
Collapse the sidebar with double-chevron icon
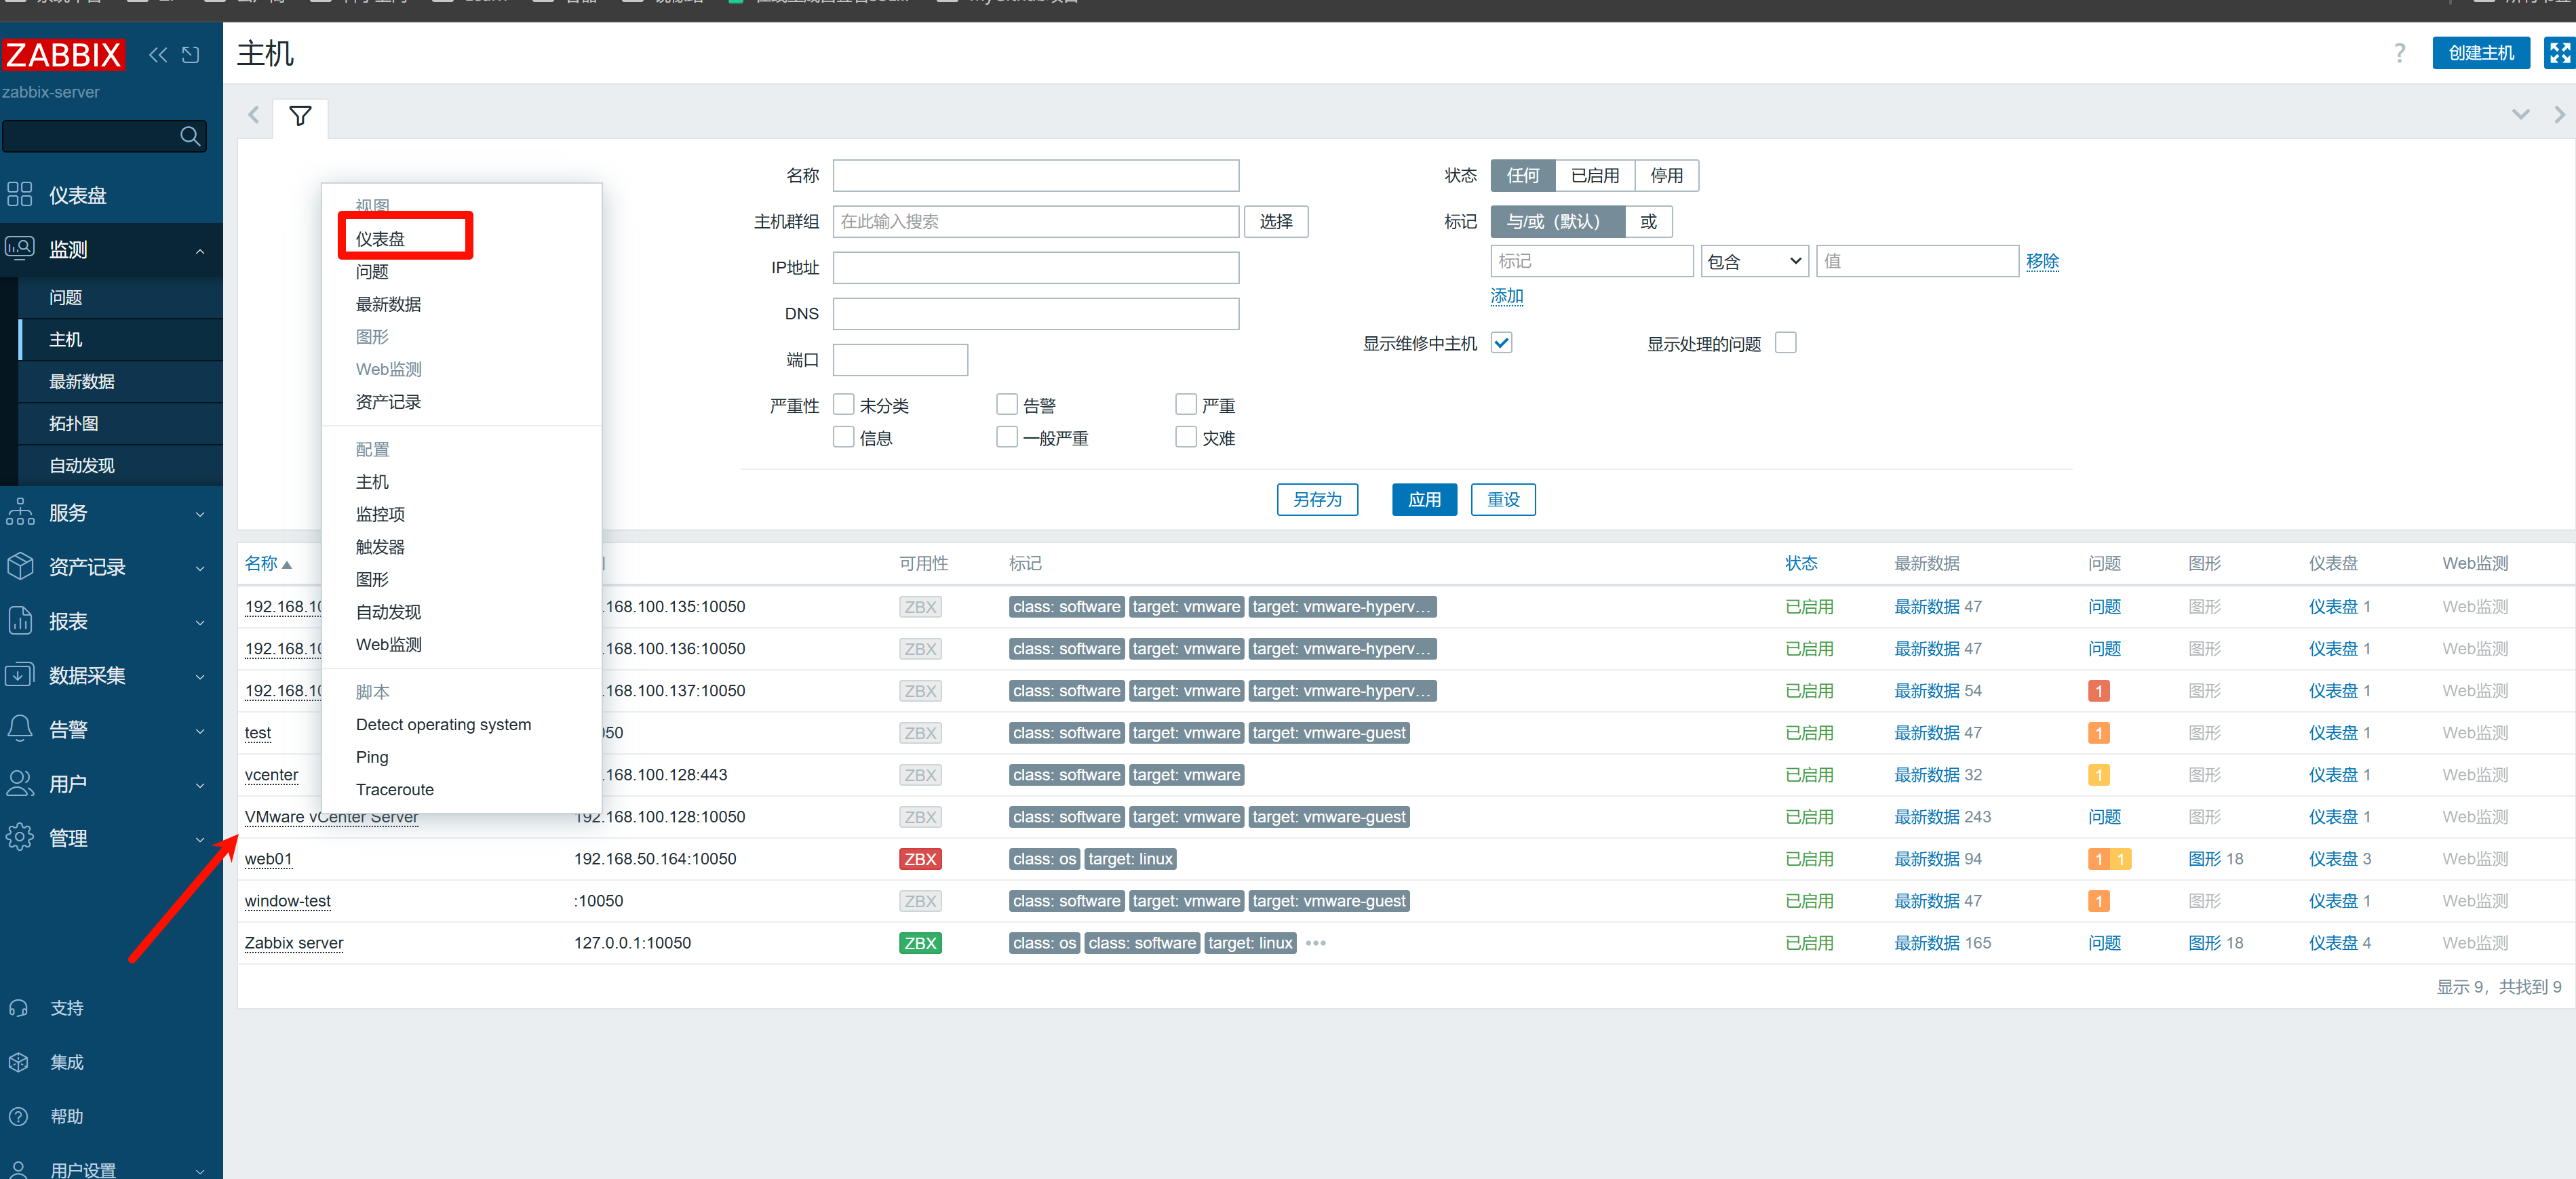click(x=158, y=55)
